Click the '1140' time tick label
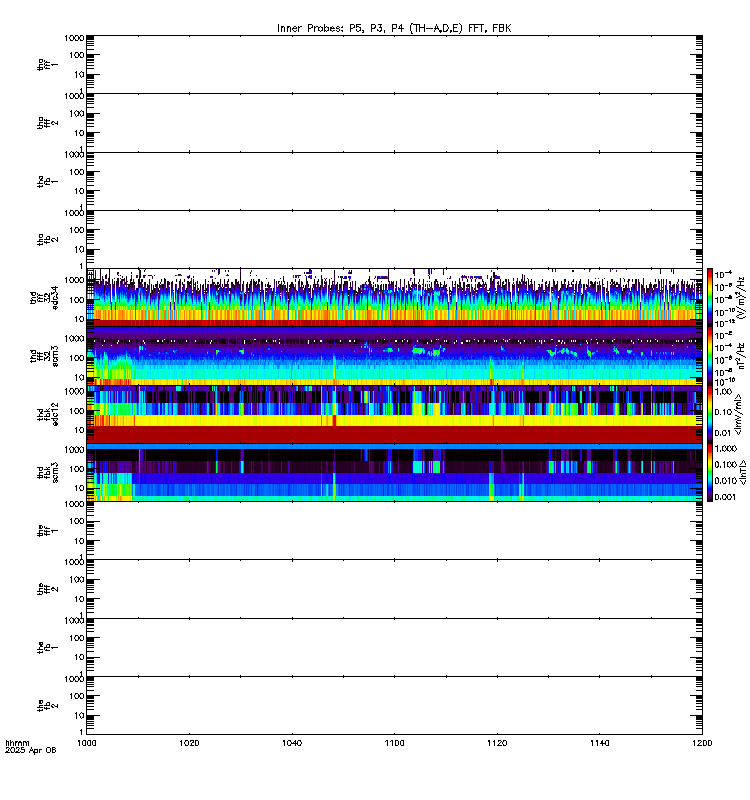The image size is (750, 800). click(599, 743)
